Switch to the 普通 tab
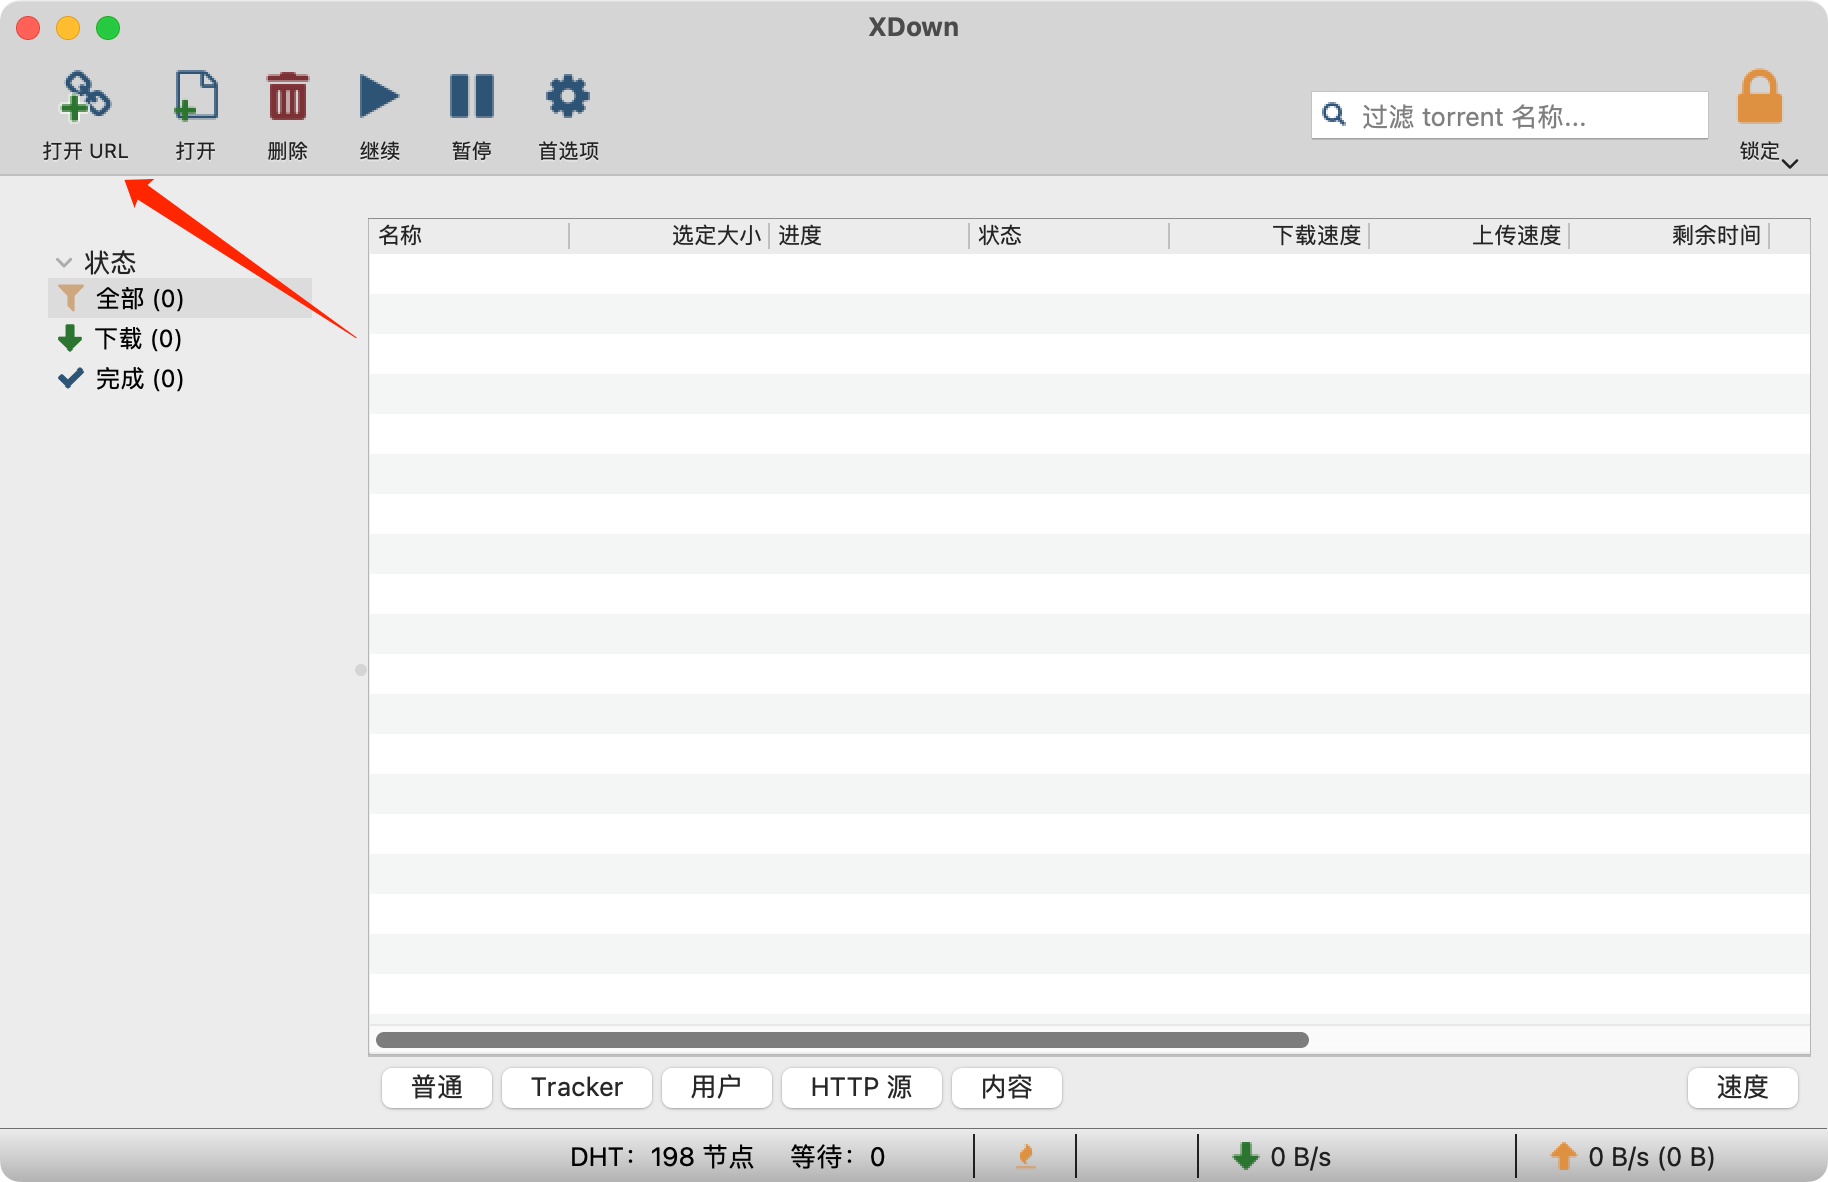 click(437, 1087)
